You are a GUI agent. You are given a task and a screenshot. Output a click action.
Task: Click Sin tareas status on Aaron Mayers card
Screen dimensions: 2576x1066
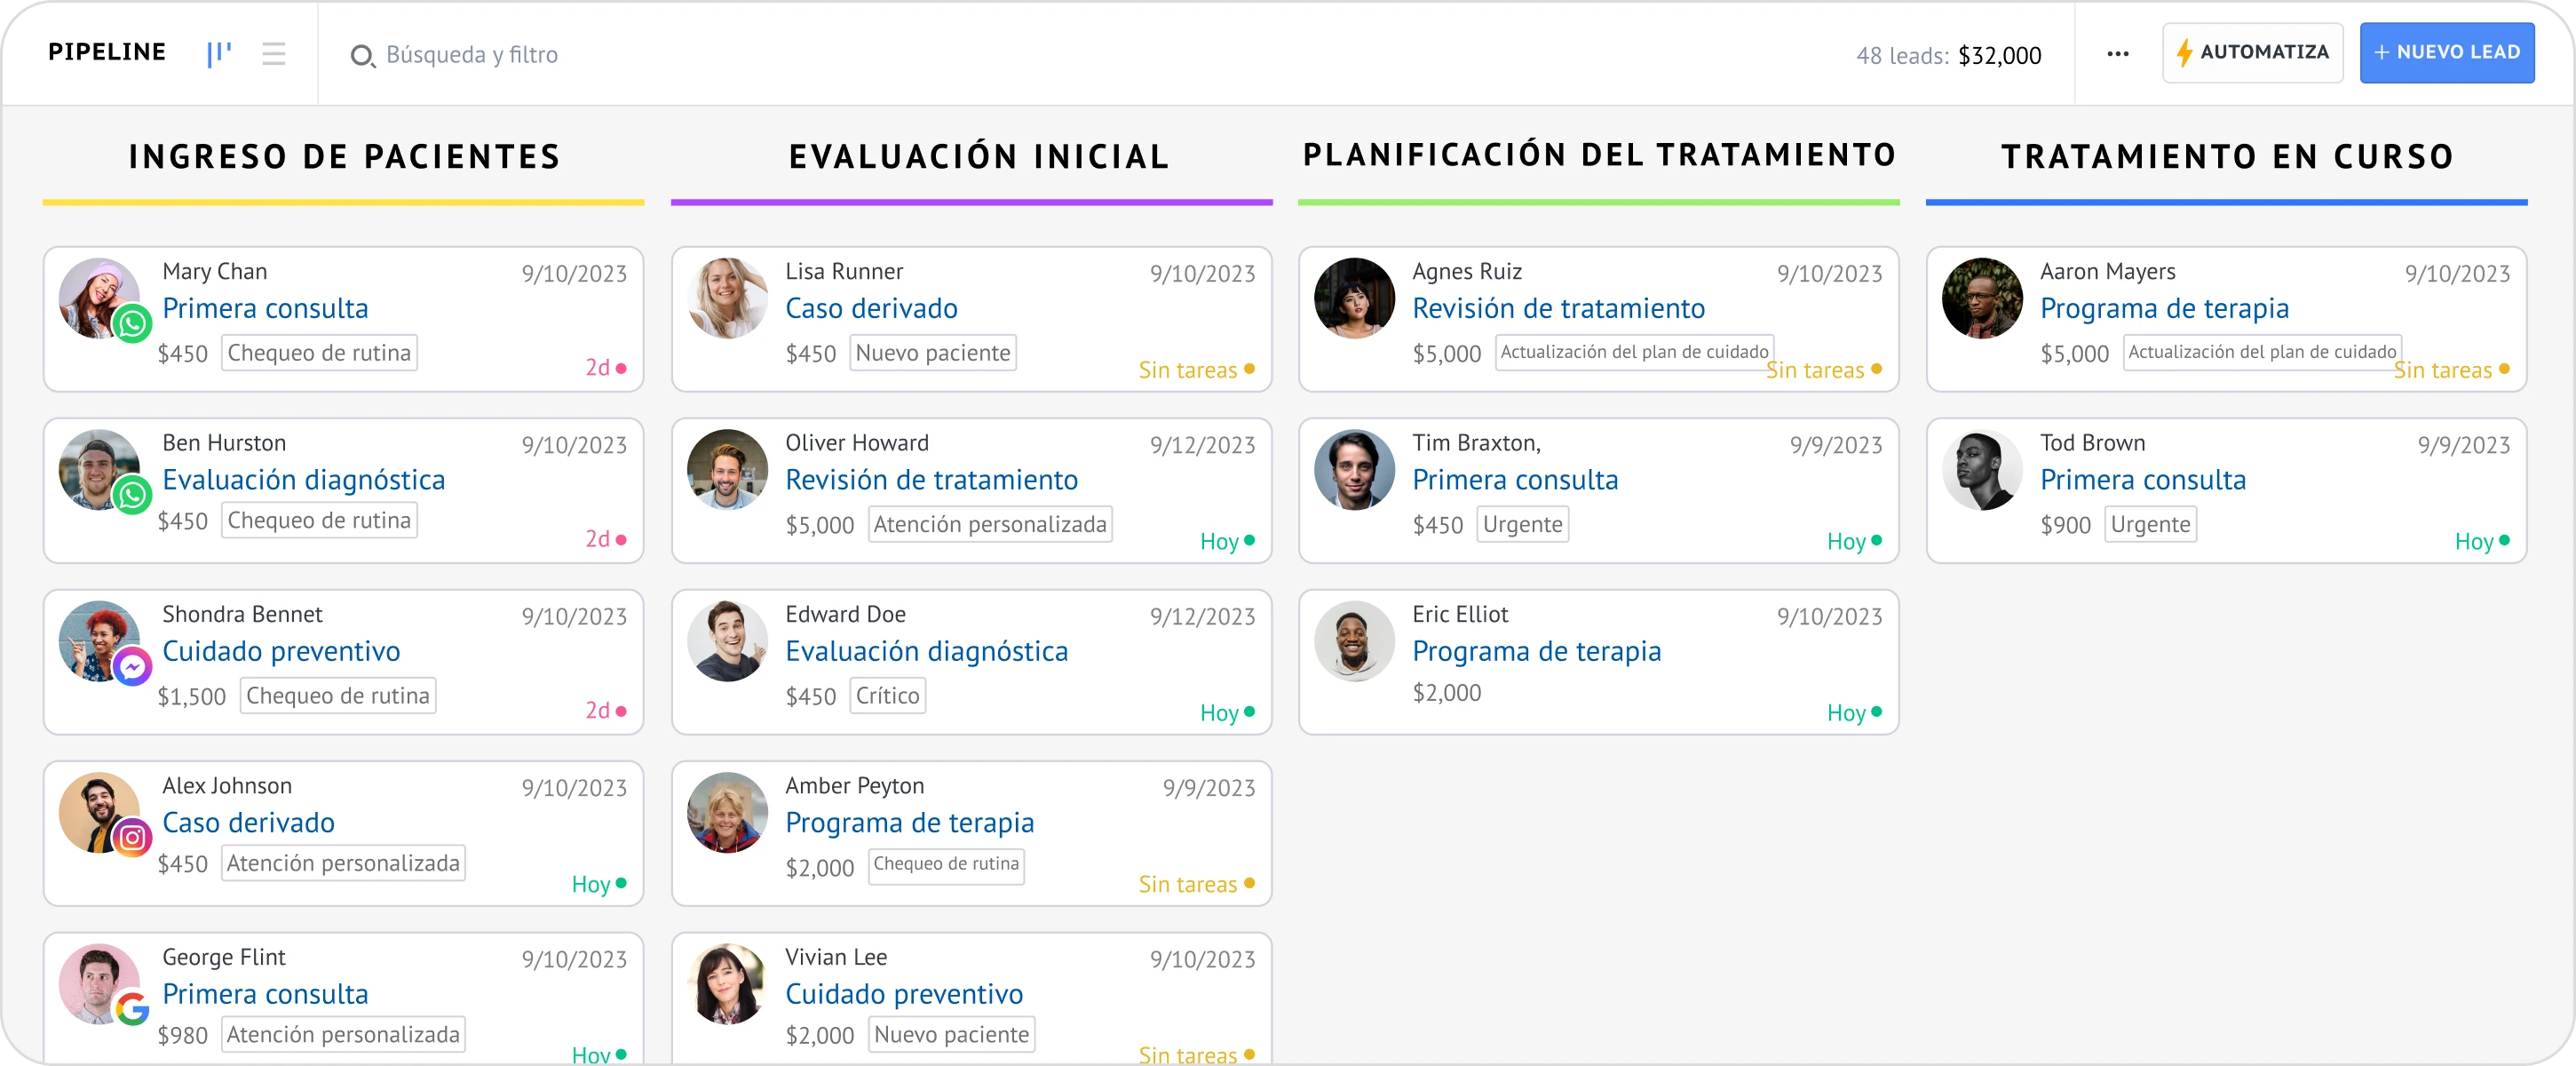click(x=2442, y=371)
